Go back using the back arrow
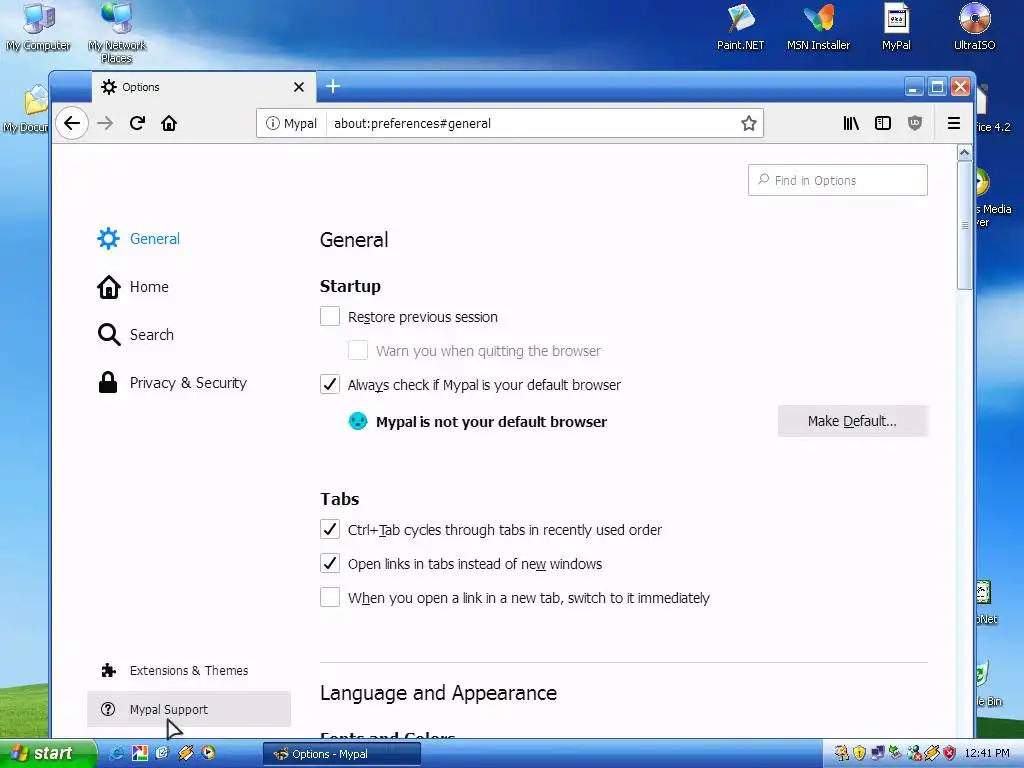The image size is (1024, 768). click(x=72, y=123)
